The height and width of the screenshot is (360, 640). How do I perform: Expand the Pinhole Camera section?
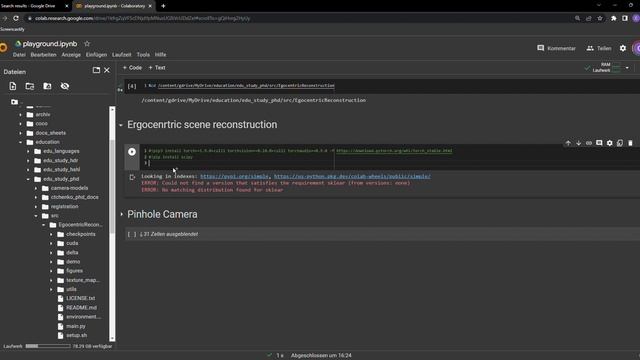click(121, 214)
